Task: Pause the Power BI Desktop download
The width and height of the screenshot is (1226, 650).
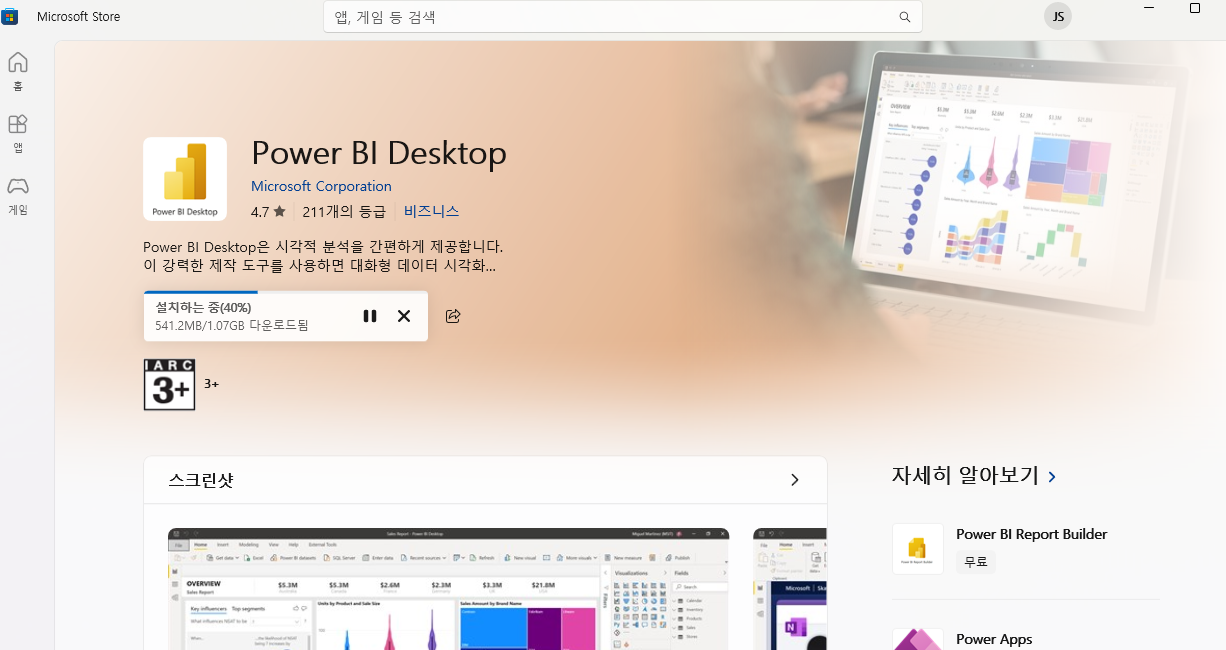Action: pos(370,316)
